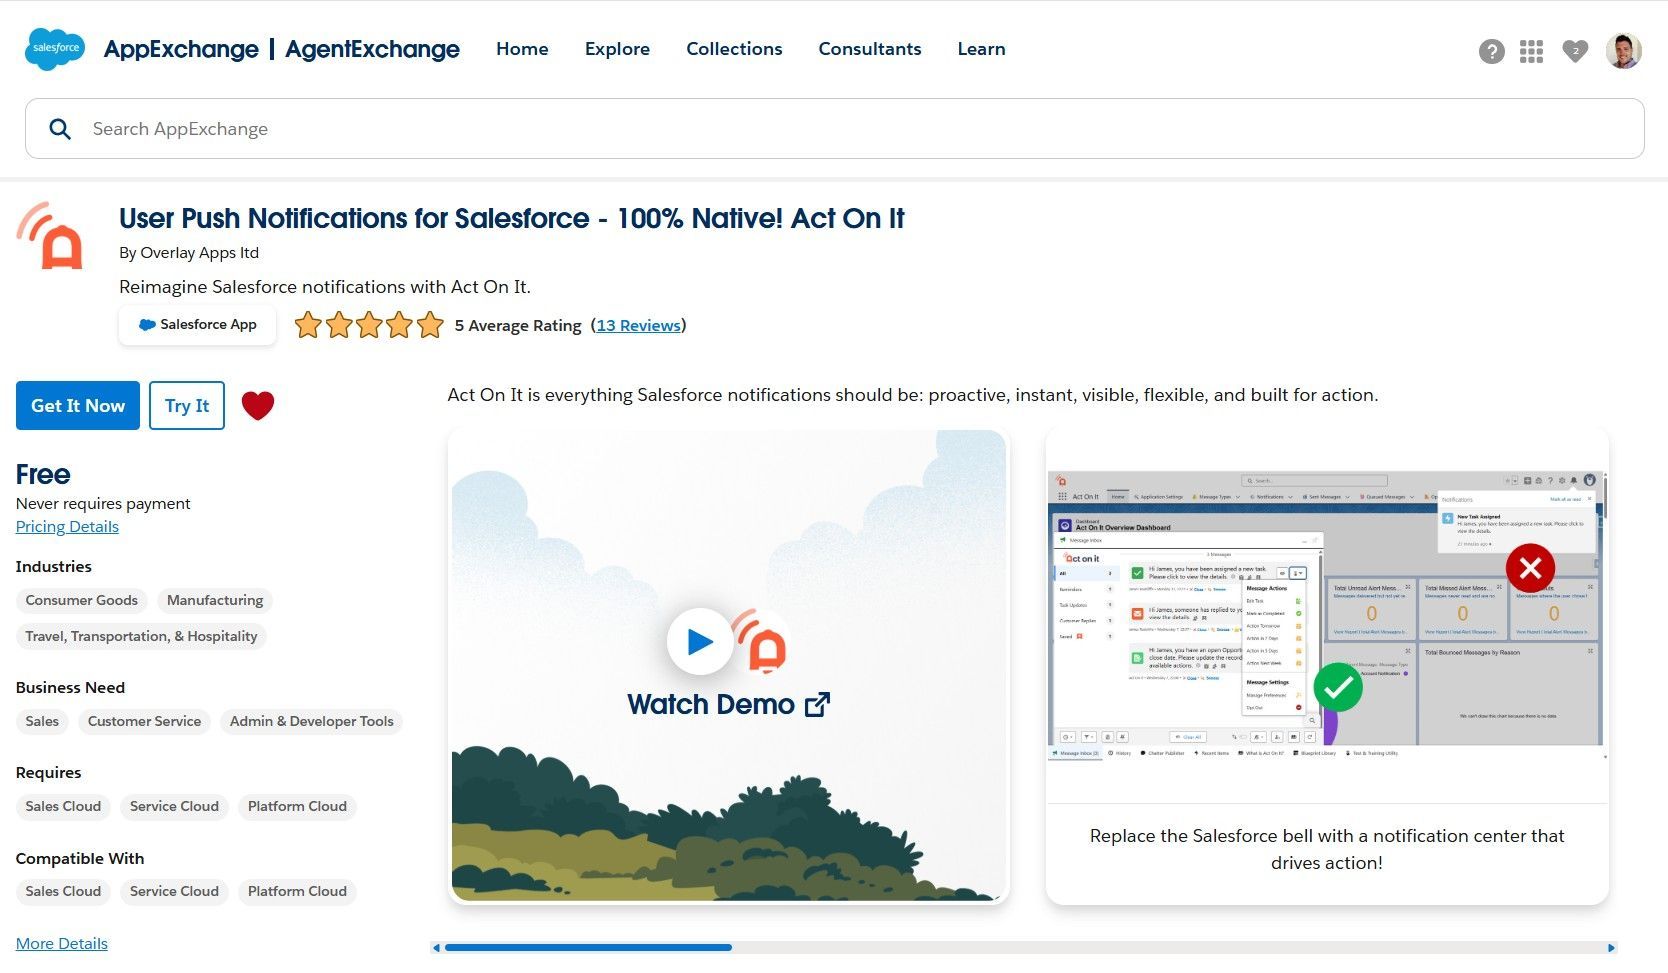Click the five-star rating icons
This screenshot has width=1668, height=973.
[x=369, y=325]
